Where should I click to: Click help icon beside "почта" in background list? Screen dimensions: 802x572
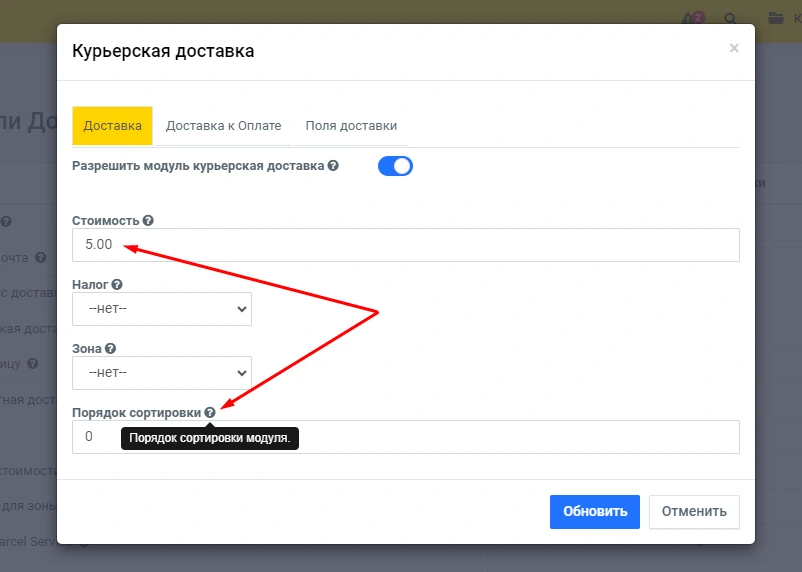[x=40, y=257]
